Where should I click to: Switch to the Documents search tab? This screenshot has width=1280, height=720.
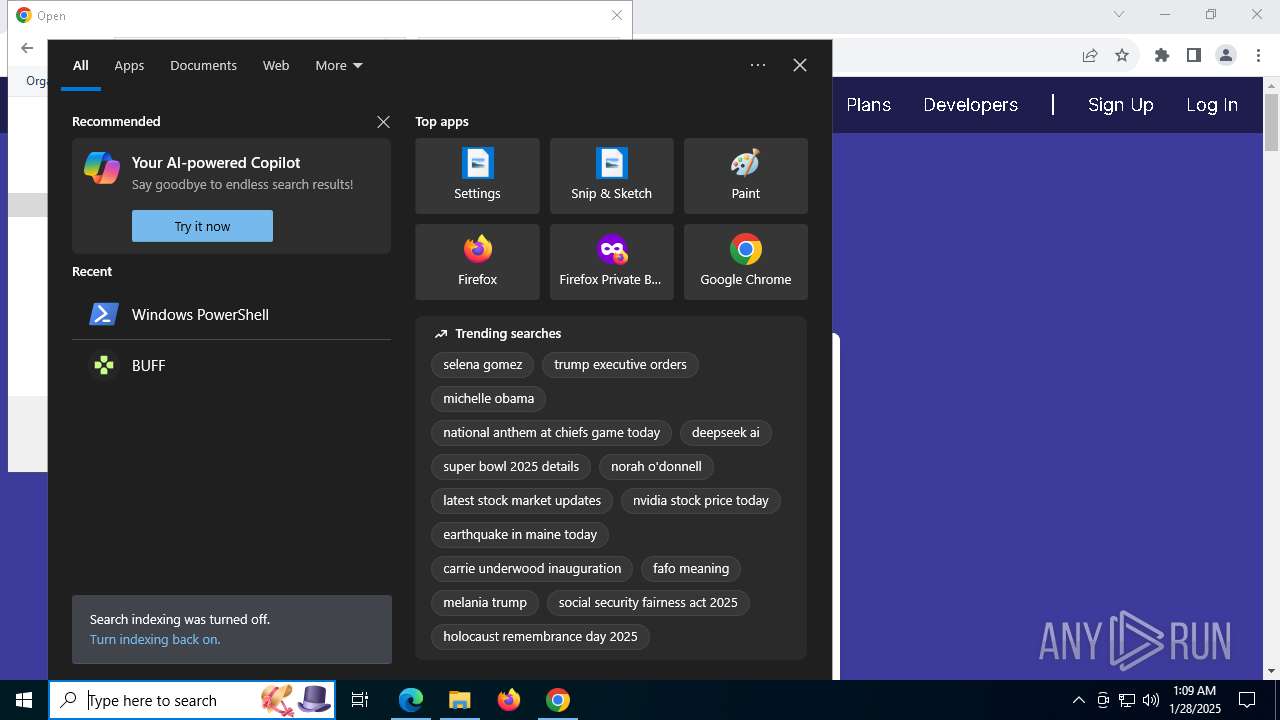(x=203, y=65)
